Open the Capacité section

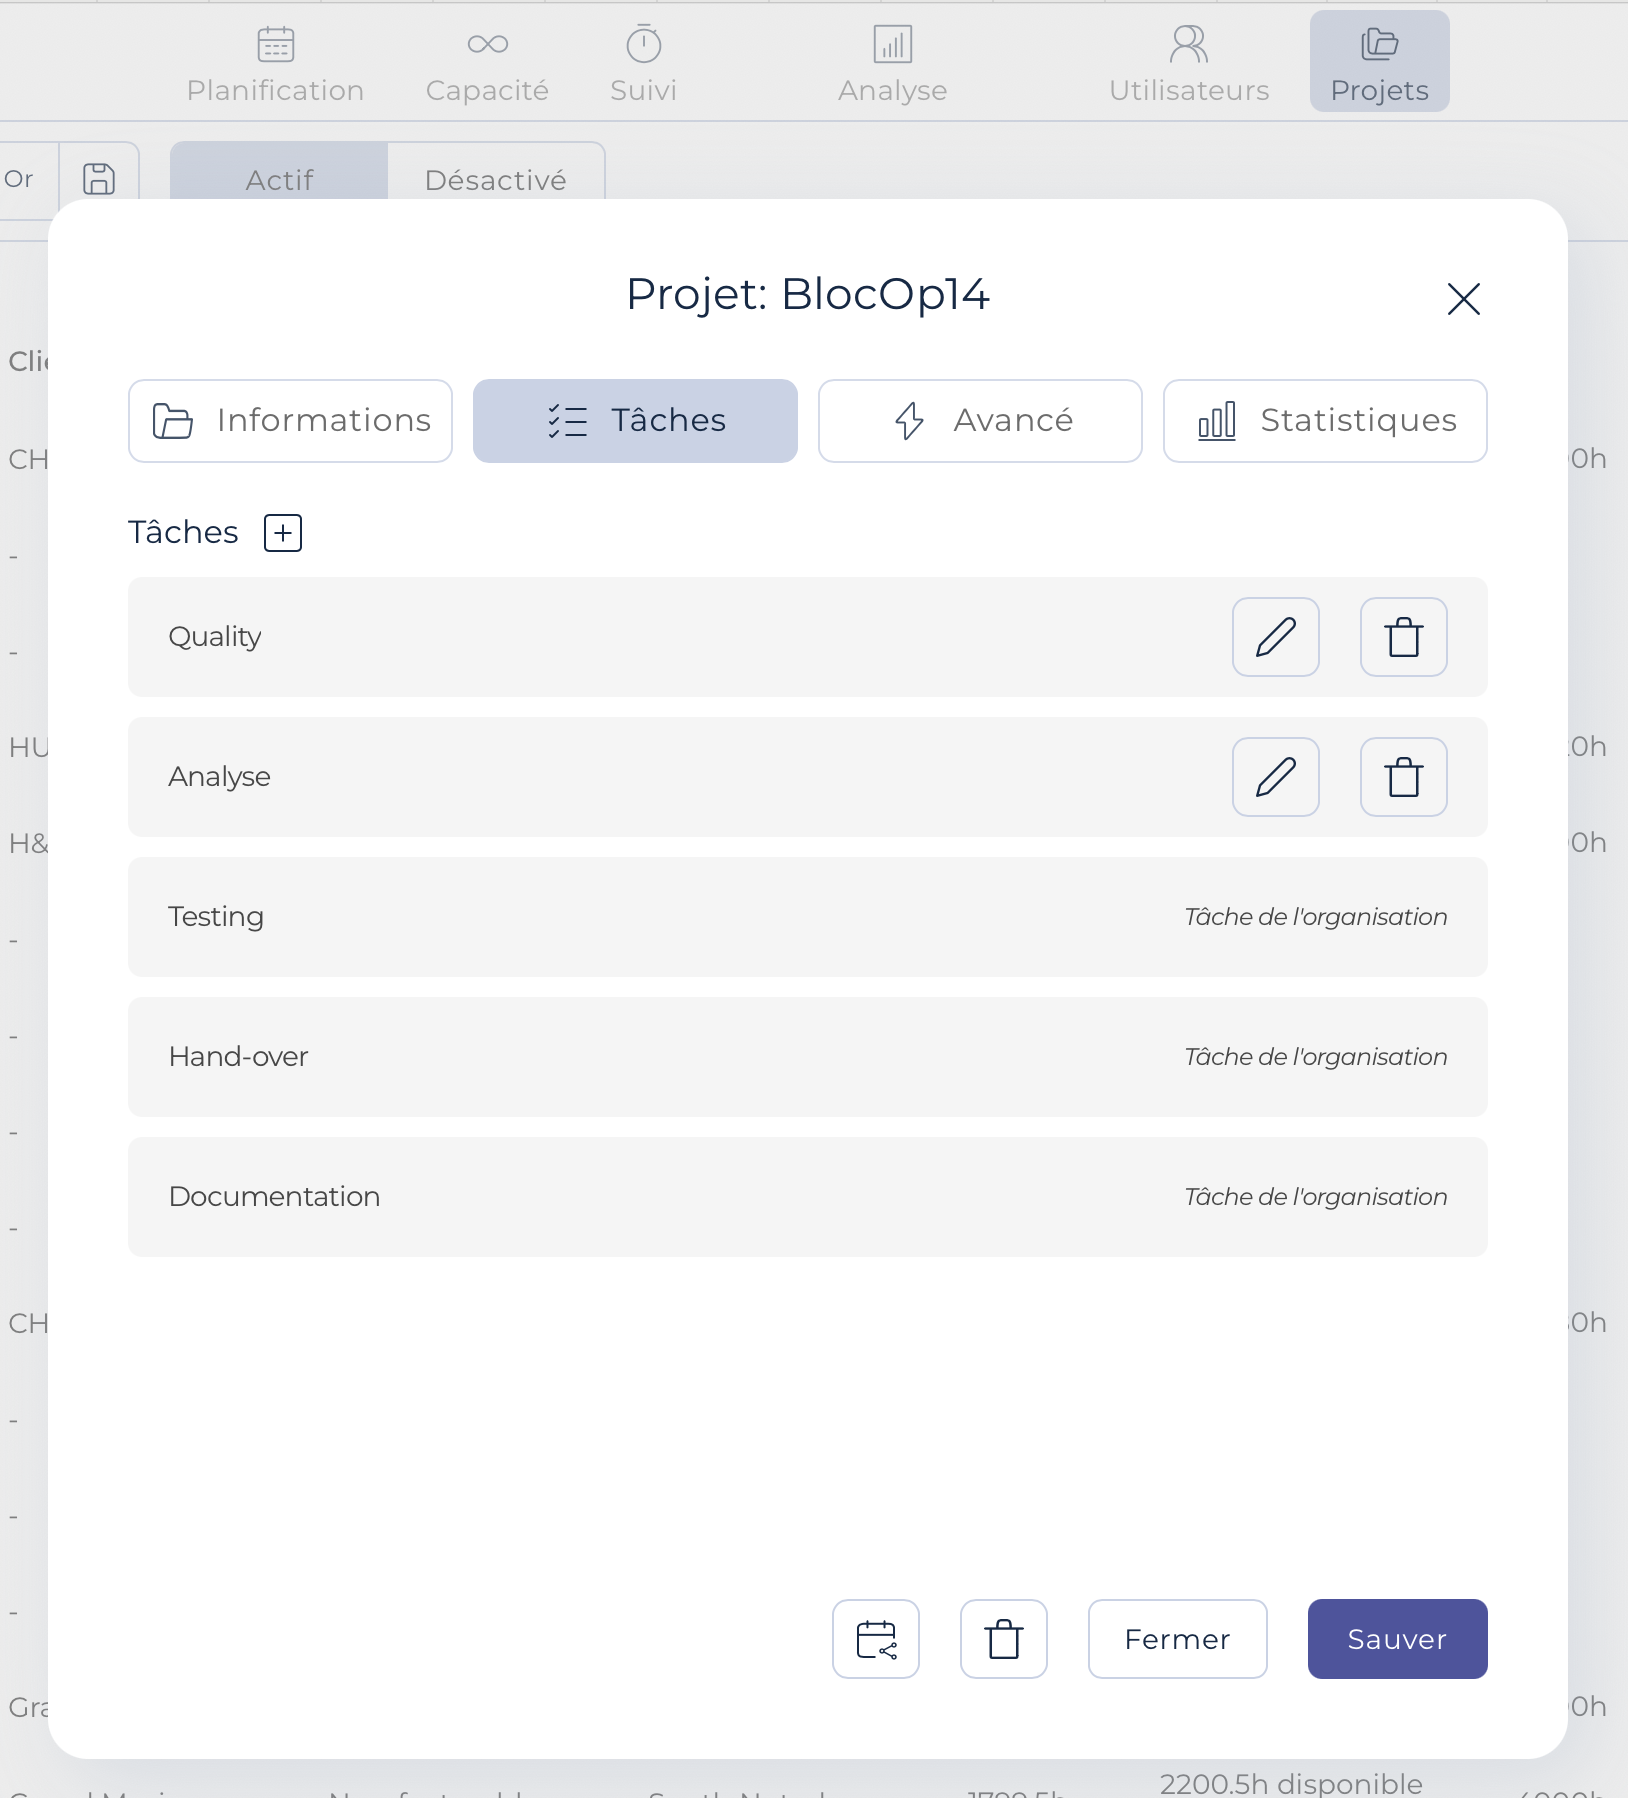click(x=487, y=64)
